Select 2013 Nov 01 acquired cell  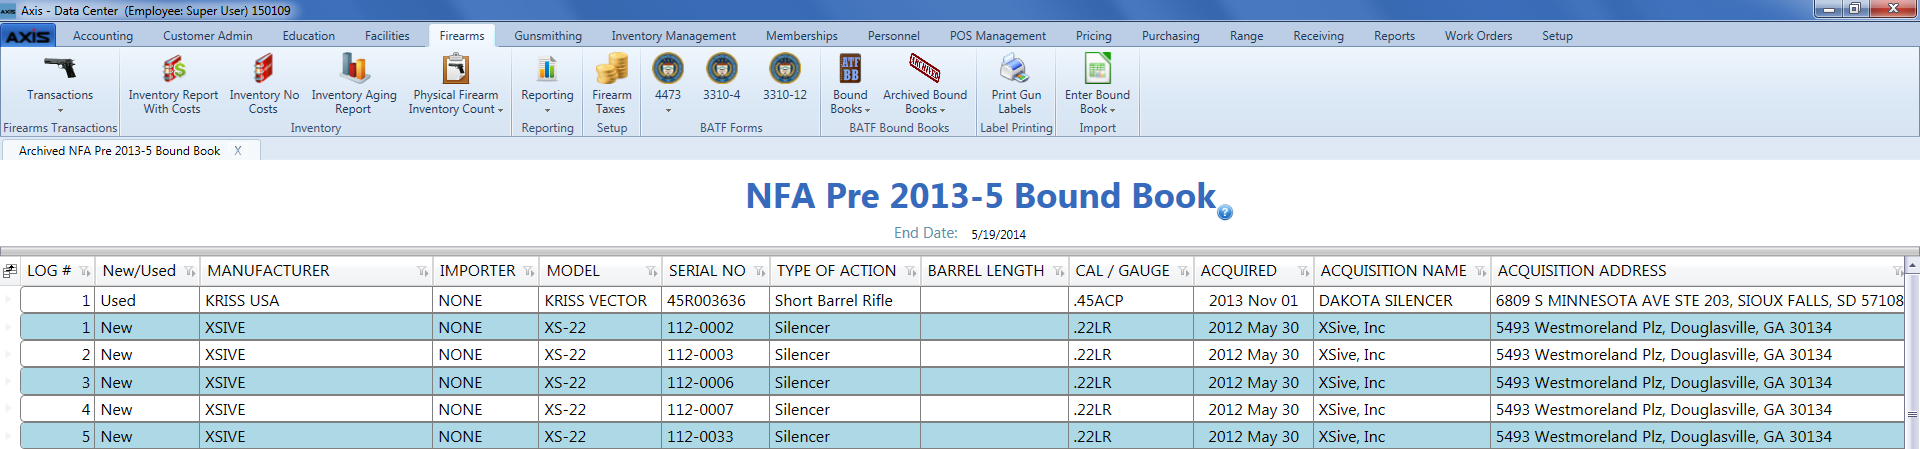tap(1253, 300)
